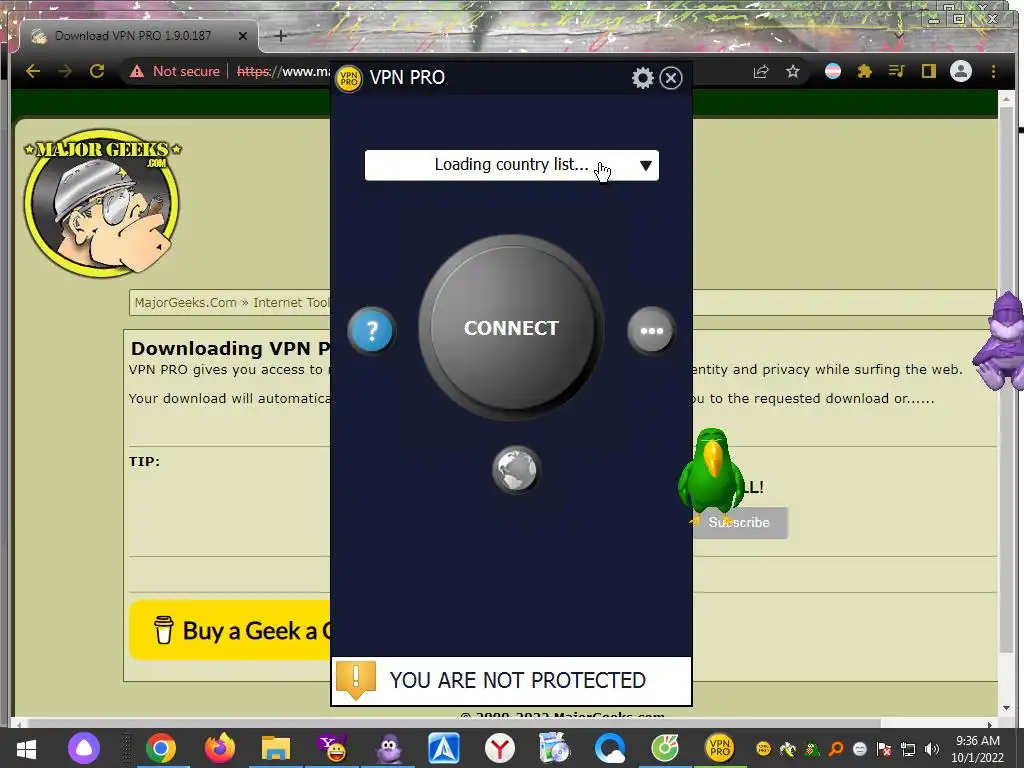Click the Subscribe button on webpage
The height and width of the screenshot is (768, 1024).
[x=739, y=522]
